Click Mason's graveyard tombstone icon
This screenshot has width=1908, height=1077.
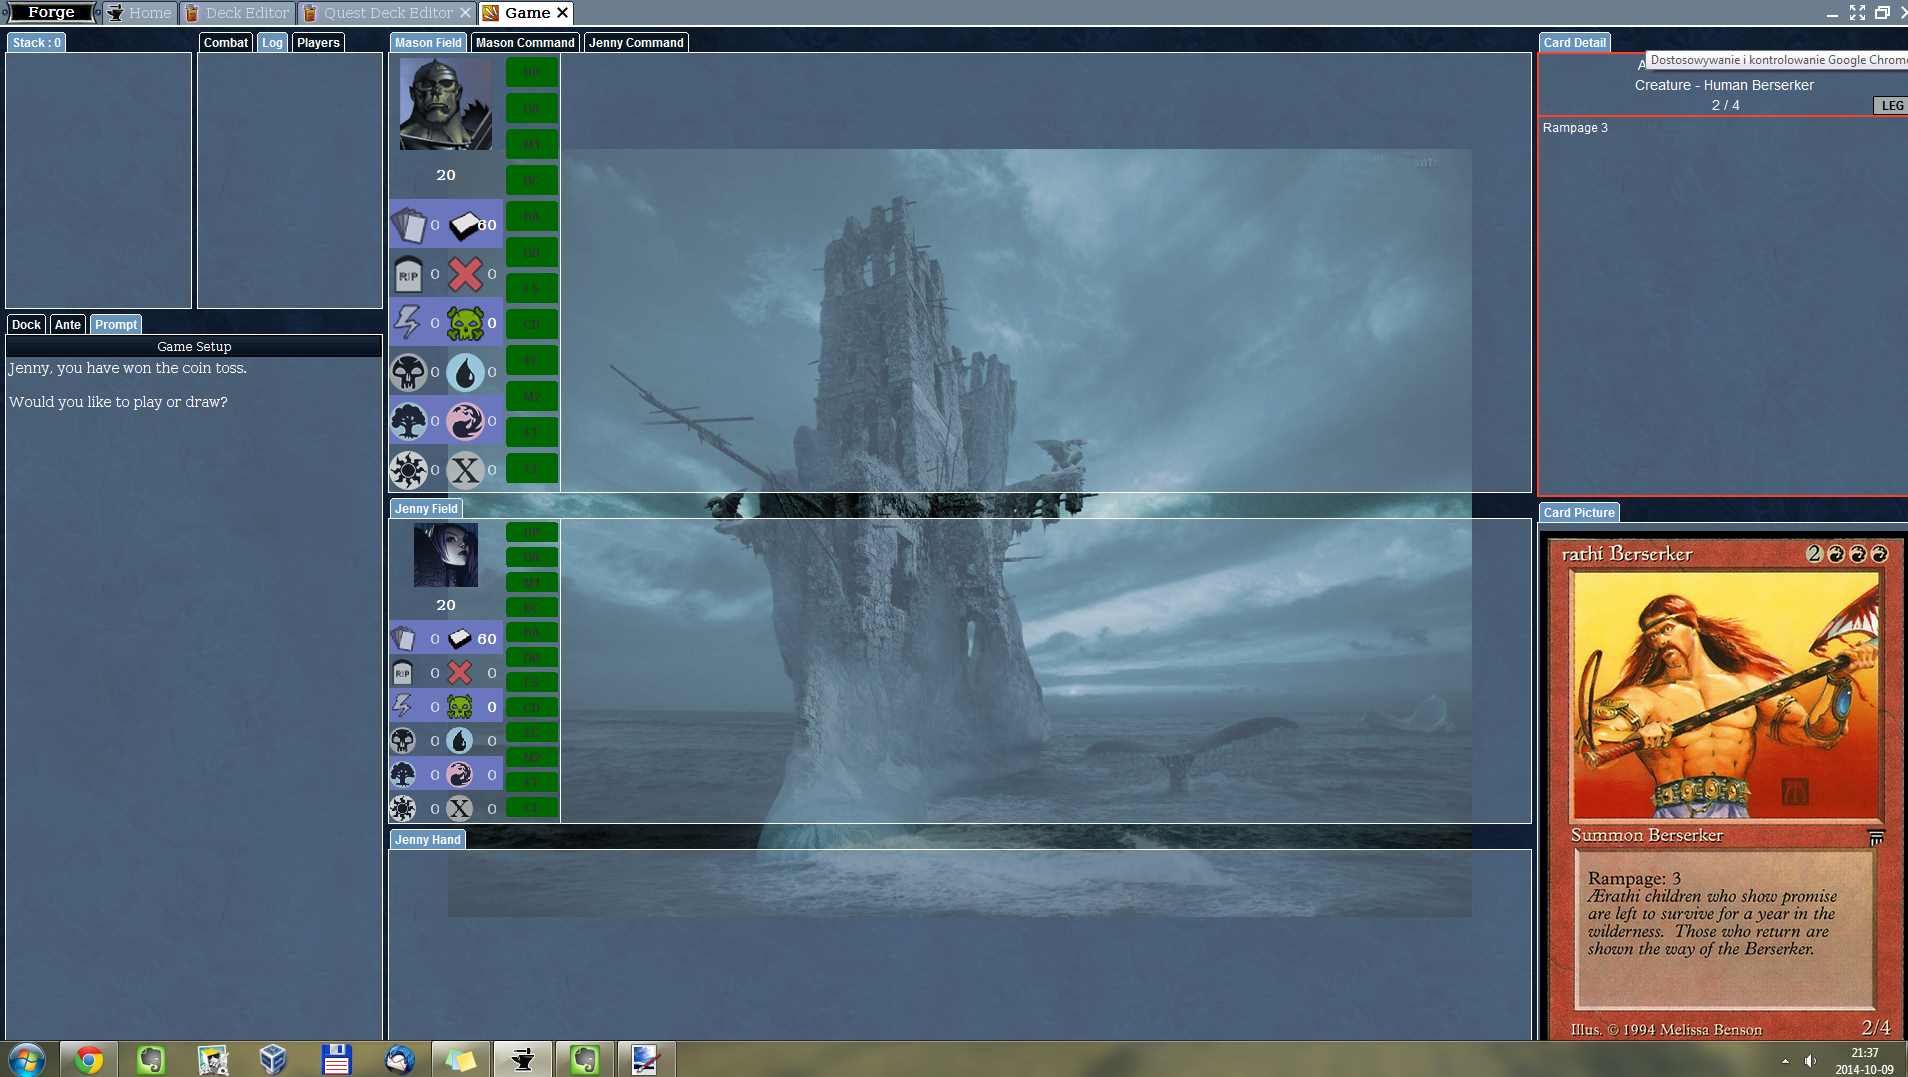point(408,274)
